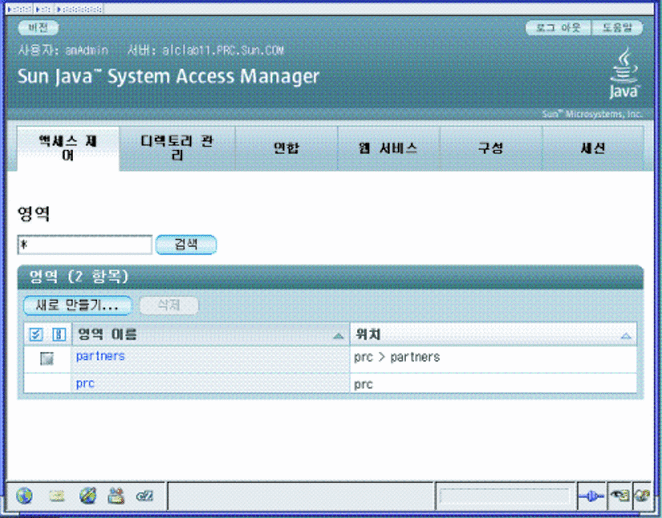
Task: Select the 액세스 제어 tab
Action: 68,149
